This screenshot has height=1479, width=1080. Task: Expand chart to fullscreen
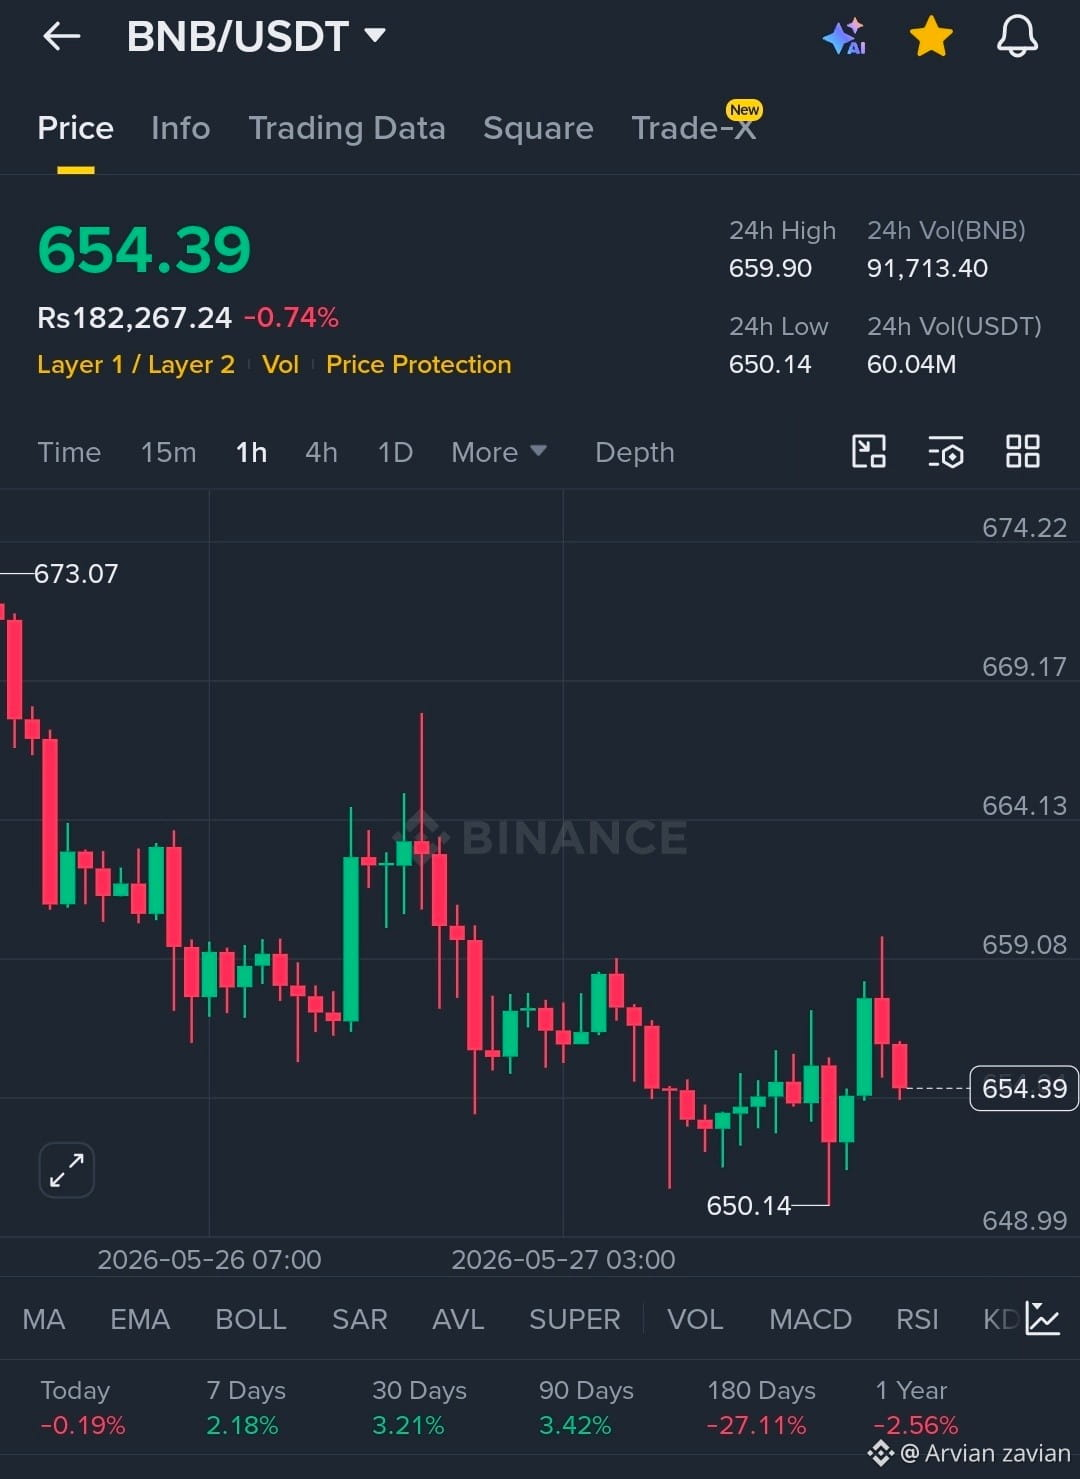tap(67, 1170)
